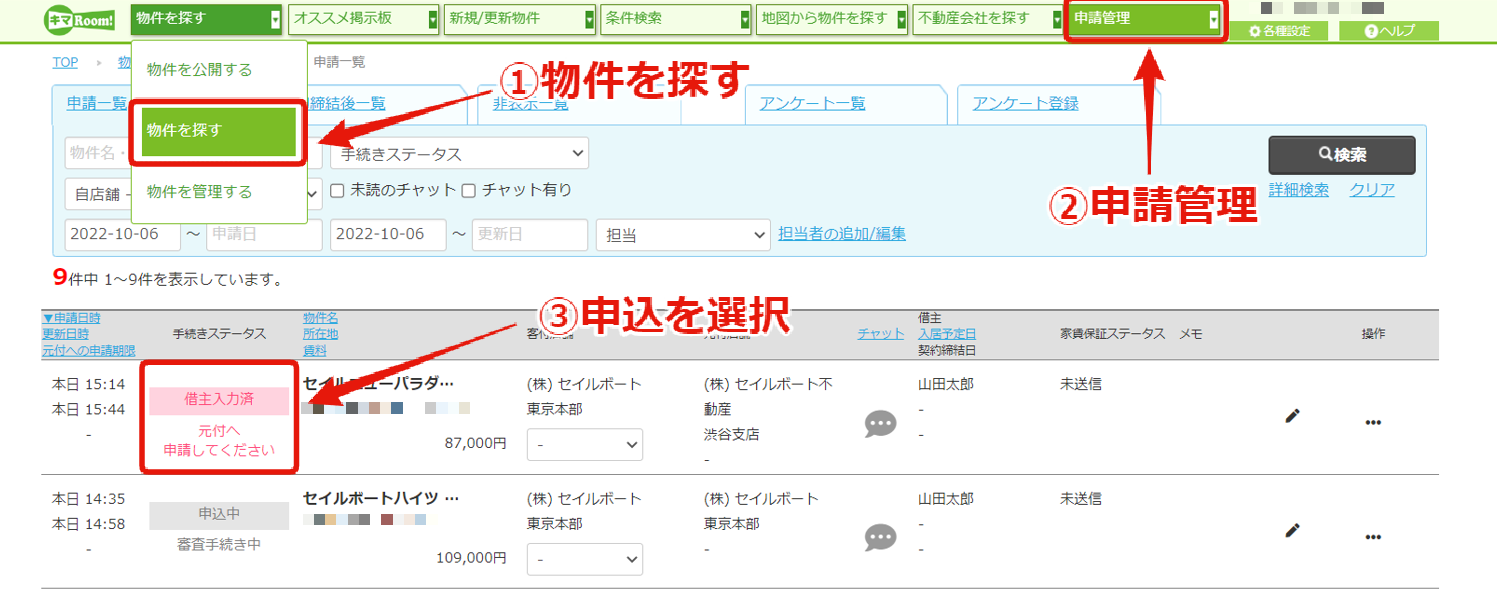The height and width of the screenshot is (590, 1497).
Task: Edit memo pencil for 87,000円 row
Action: pyautogui.click(x=1292, y=416)
